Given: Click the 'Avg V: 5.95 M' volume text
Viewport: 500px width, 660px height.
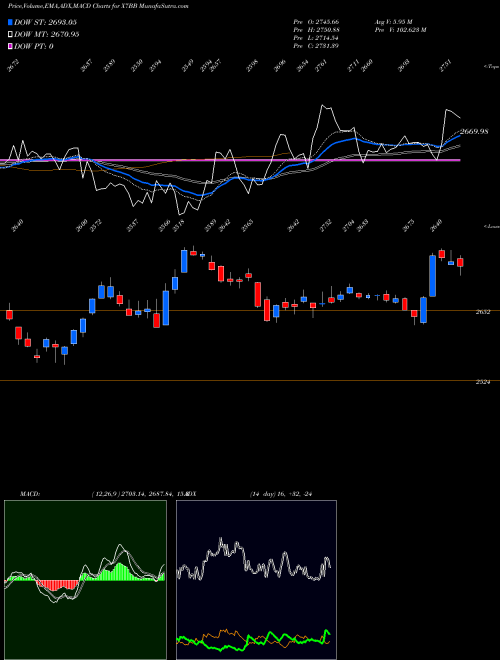Looking at the screenshot, I should pyautogui.click(x=394, y=22).
